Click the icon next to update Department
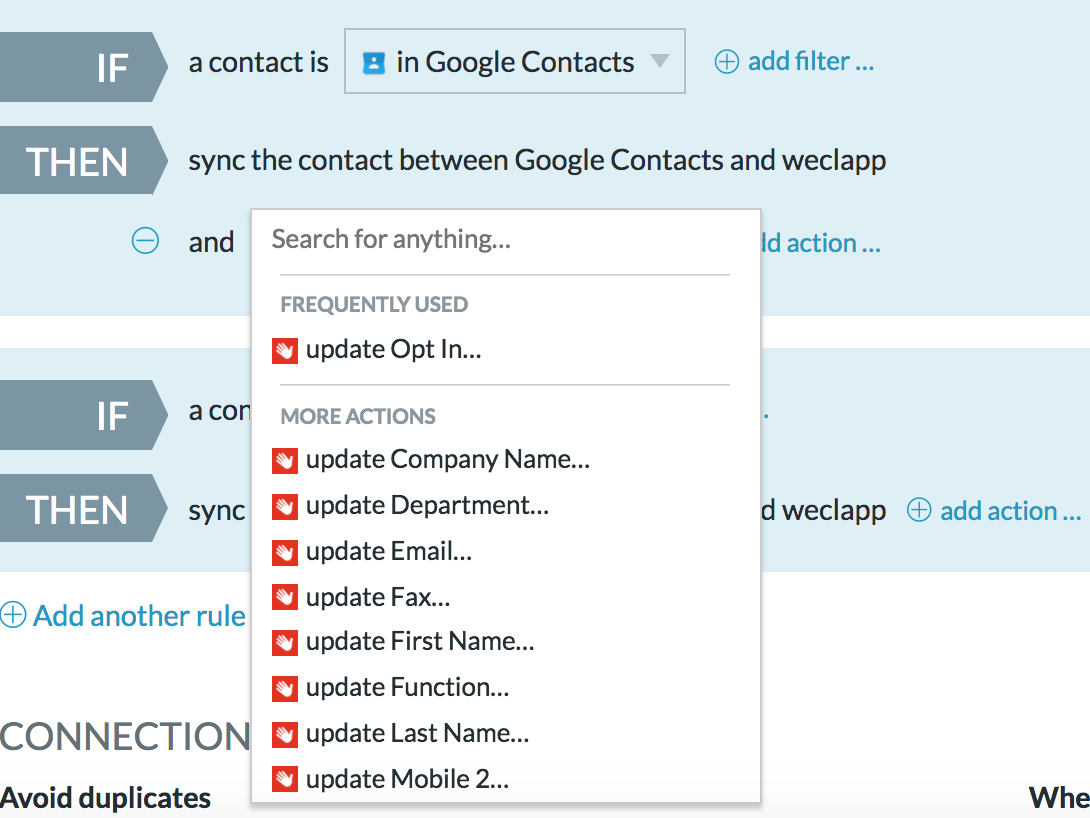This screenshot has width=1090, height=818. click(x=285, y=507)
